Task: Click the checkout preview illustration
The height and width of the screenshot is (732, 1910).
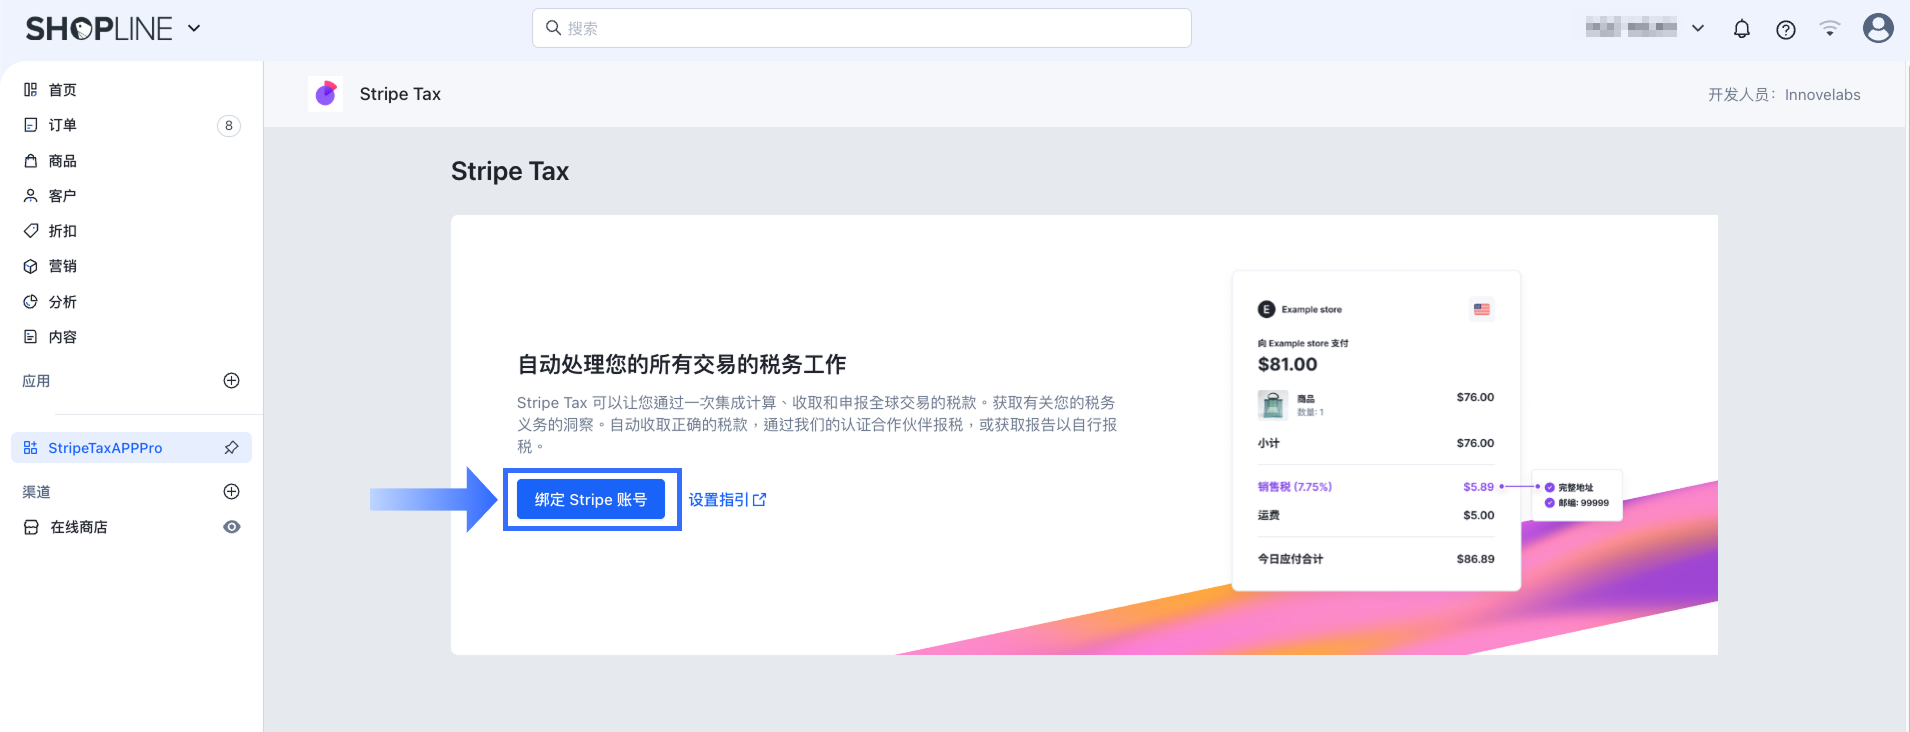Action: coord(1377,431)
